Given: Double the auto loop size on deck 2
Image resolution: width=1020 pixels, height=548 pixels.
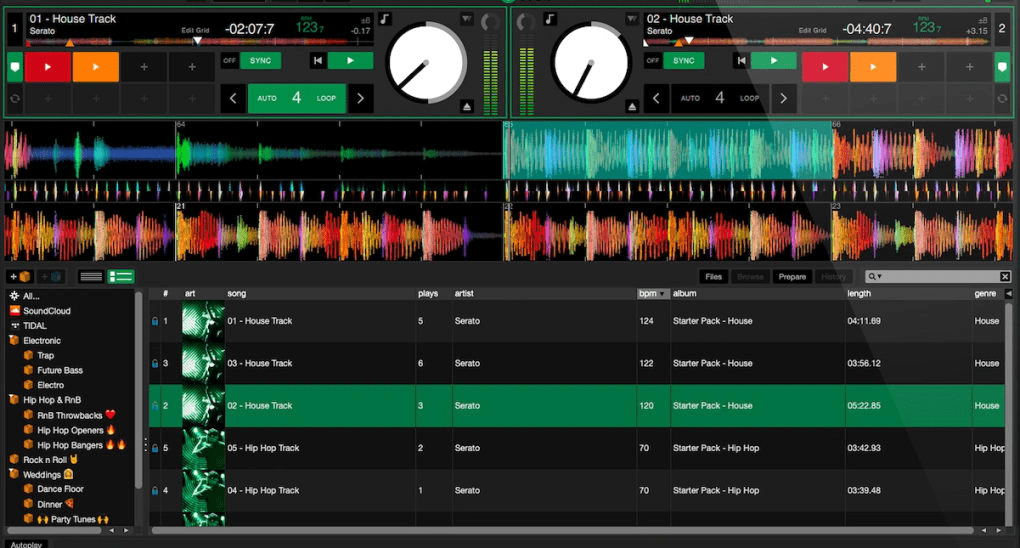Looking at the screenshot, I should (x=783, y=98).
